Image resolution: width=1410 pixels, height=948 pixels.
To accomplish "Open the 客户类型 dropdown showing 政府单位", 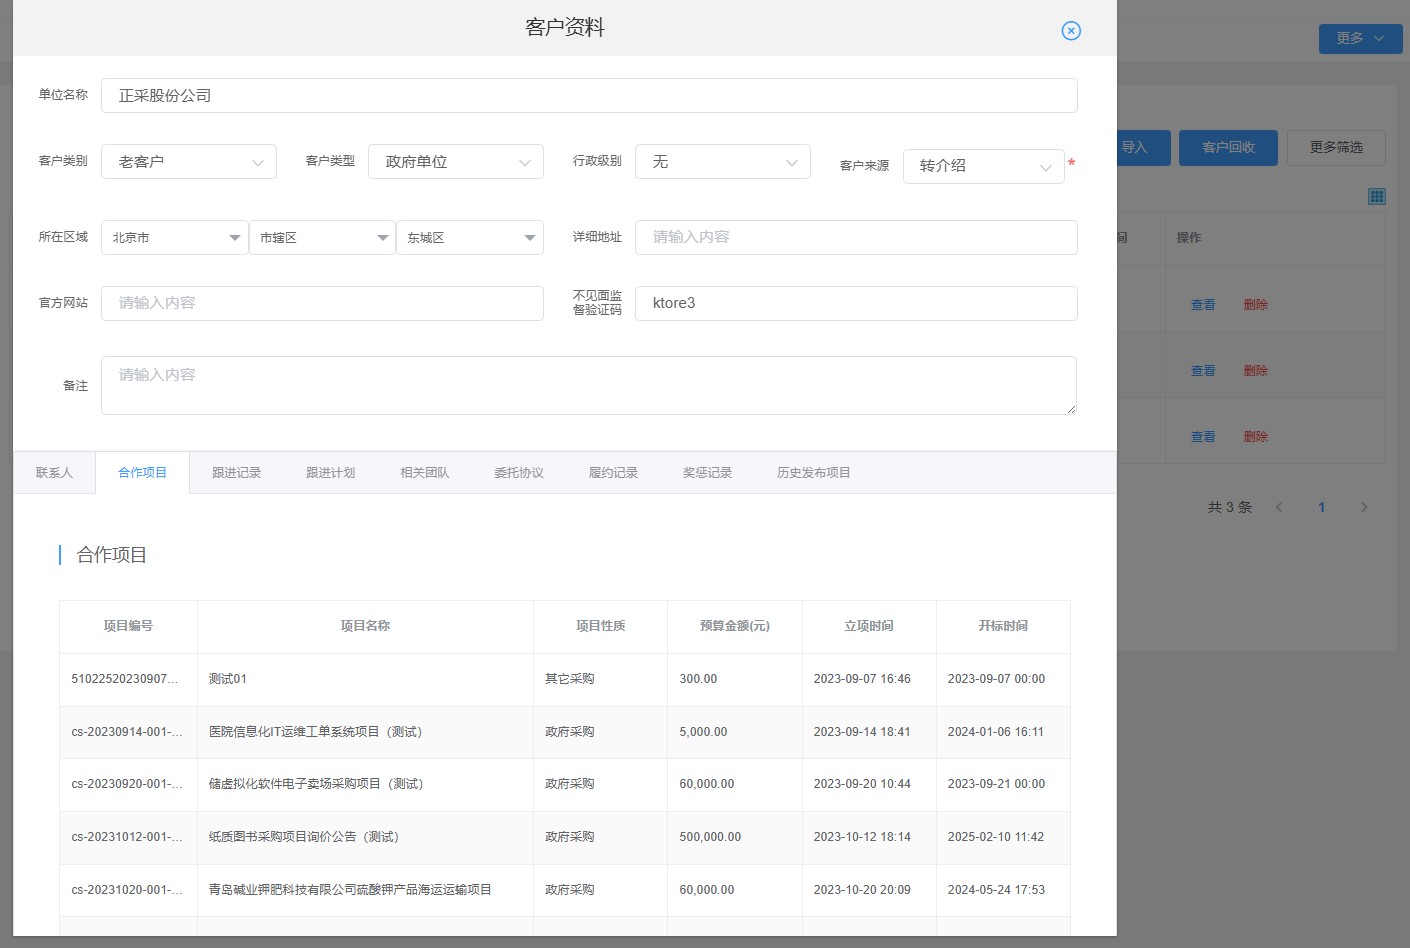I will 456,162.
